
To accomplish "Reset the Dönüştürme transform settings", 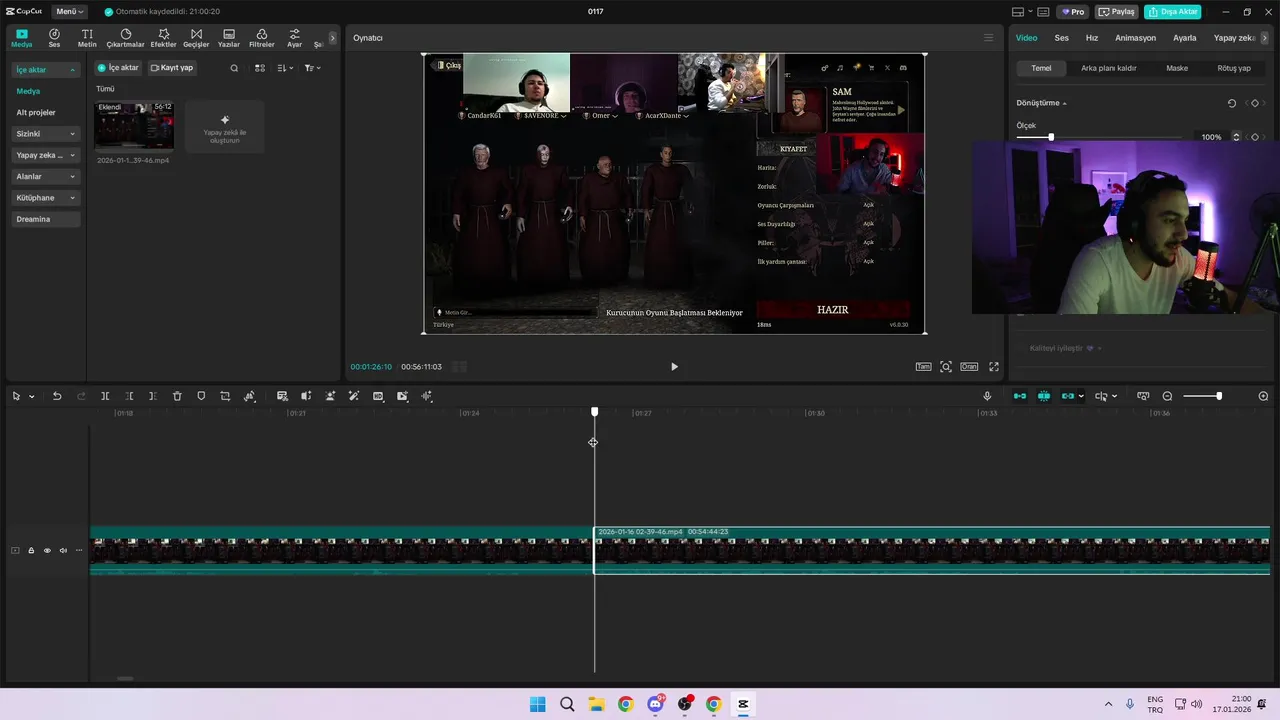I will pyautogui.click(x=1232, y=103).
